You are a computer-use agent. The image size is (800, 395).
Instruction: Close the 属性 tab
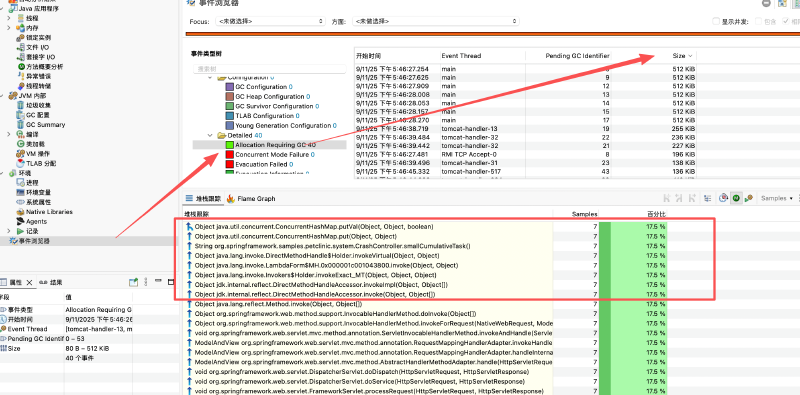[x=29, y=282]
